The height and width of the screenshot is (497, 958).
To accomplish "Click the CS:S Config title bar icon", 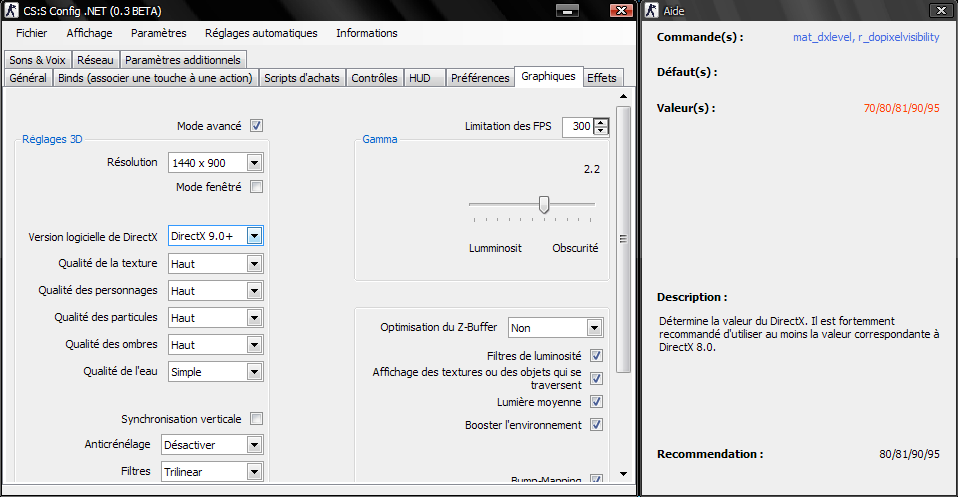I will click(13, 11).
